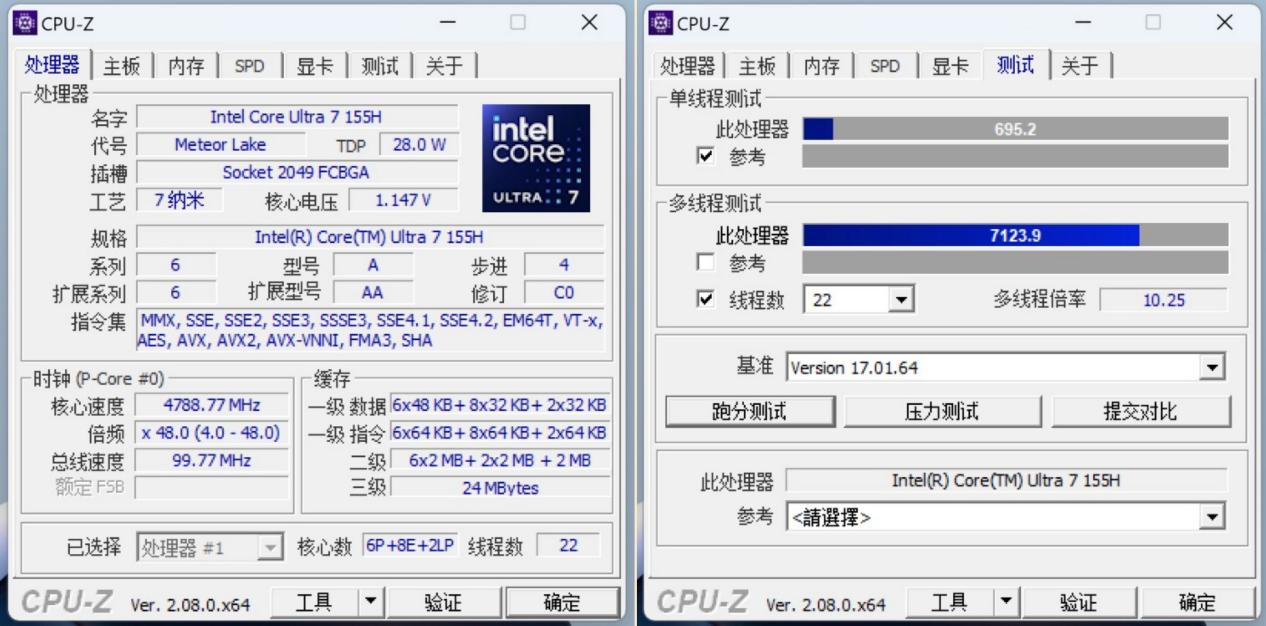This screenshot has width=1266, height=626.
Task: Click the 核心速度 4788.77 MHz value
Action: click(212, 405)
